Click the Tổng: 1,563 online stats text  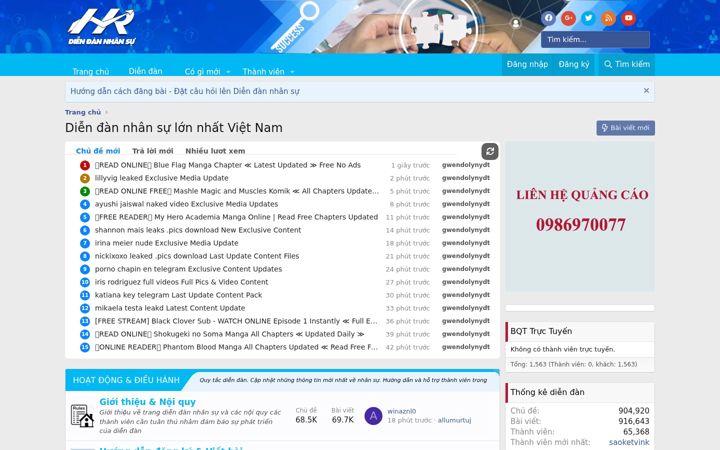[574, 364]
